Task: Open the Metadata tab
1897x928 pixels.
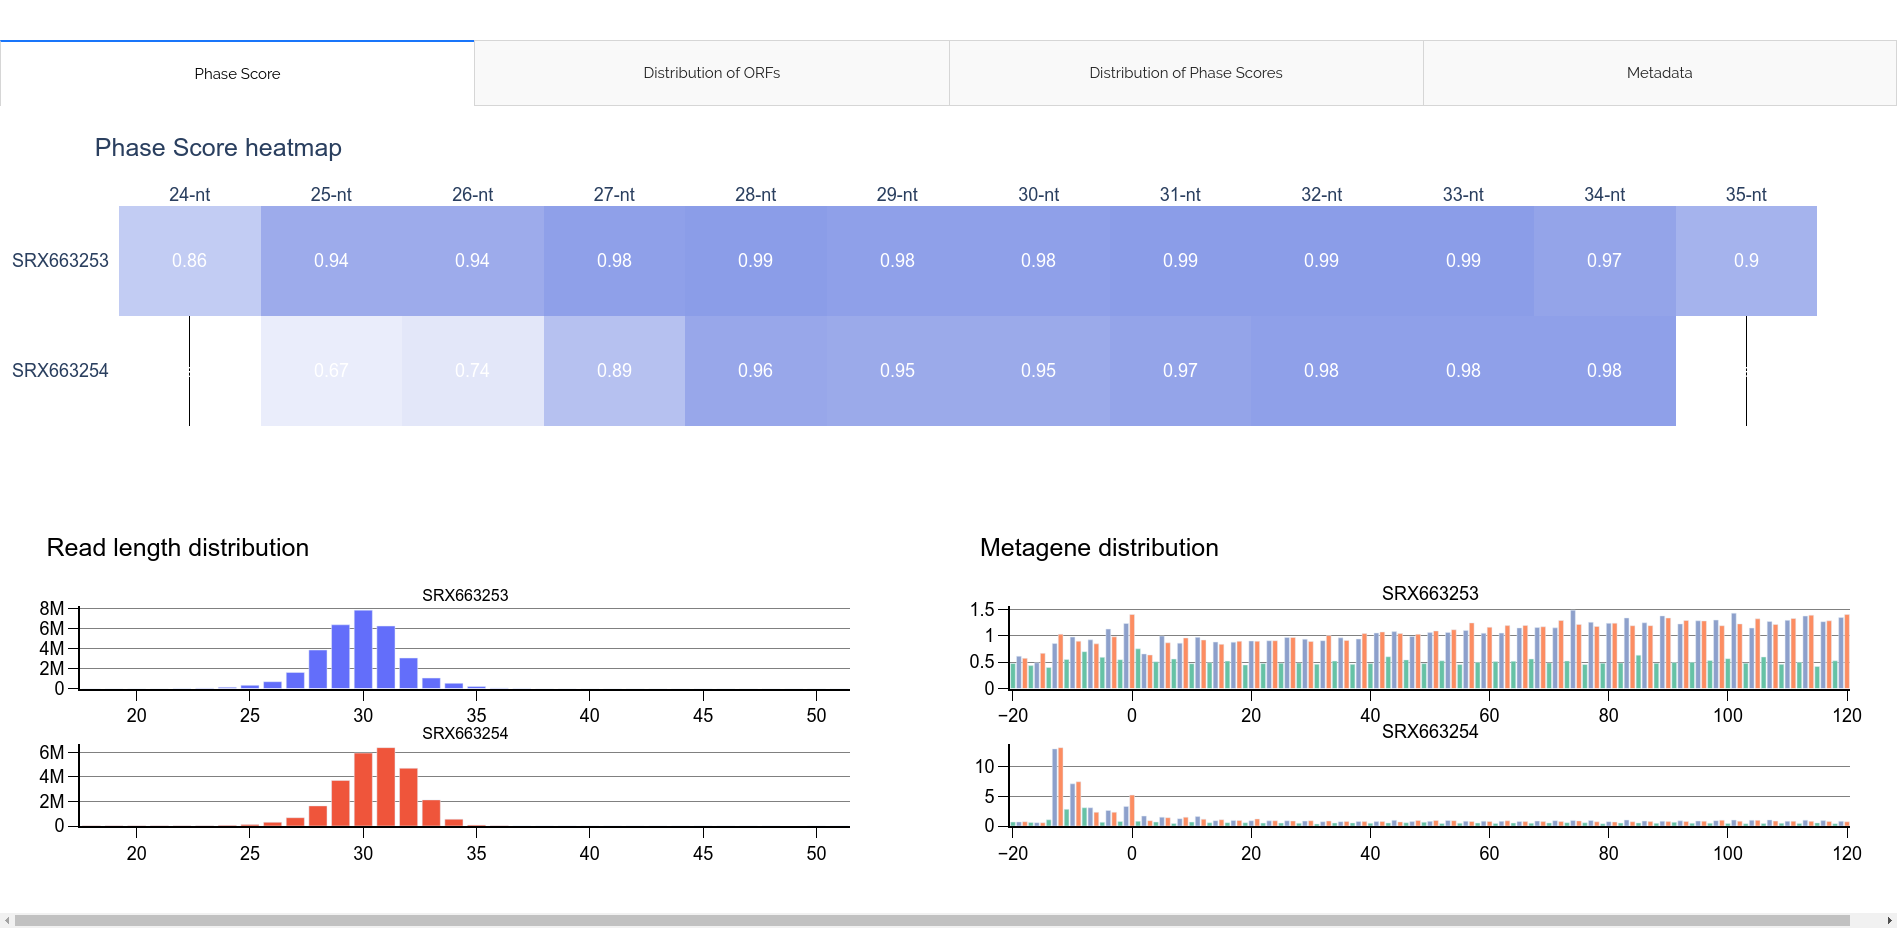Action: pyautogui.click(x=1657, y=72)
